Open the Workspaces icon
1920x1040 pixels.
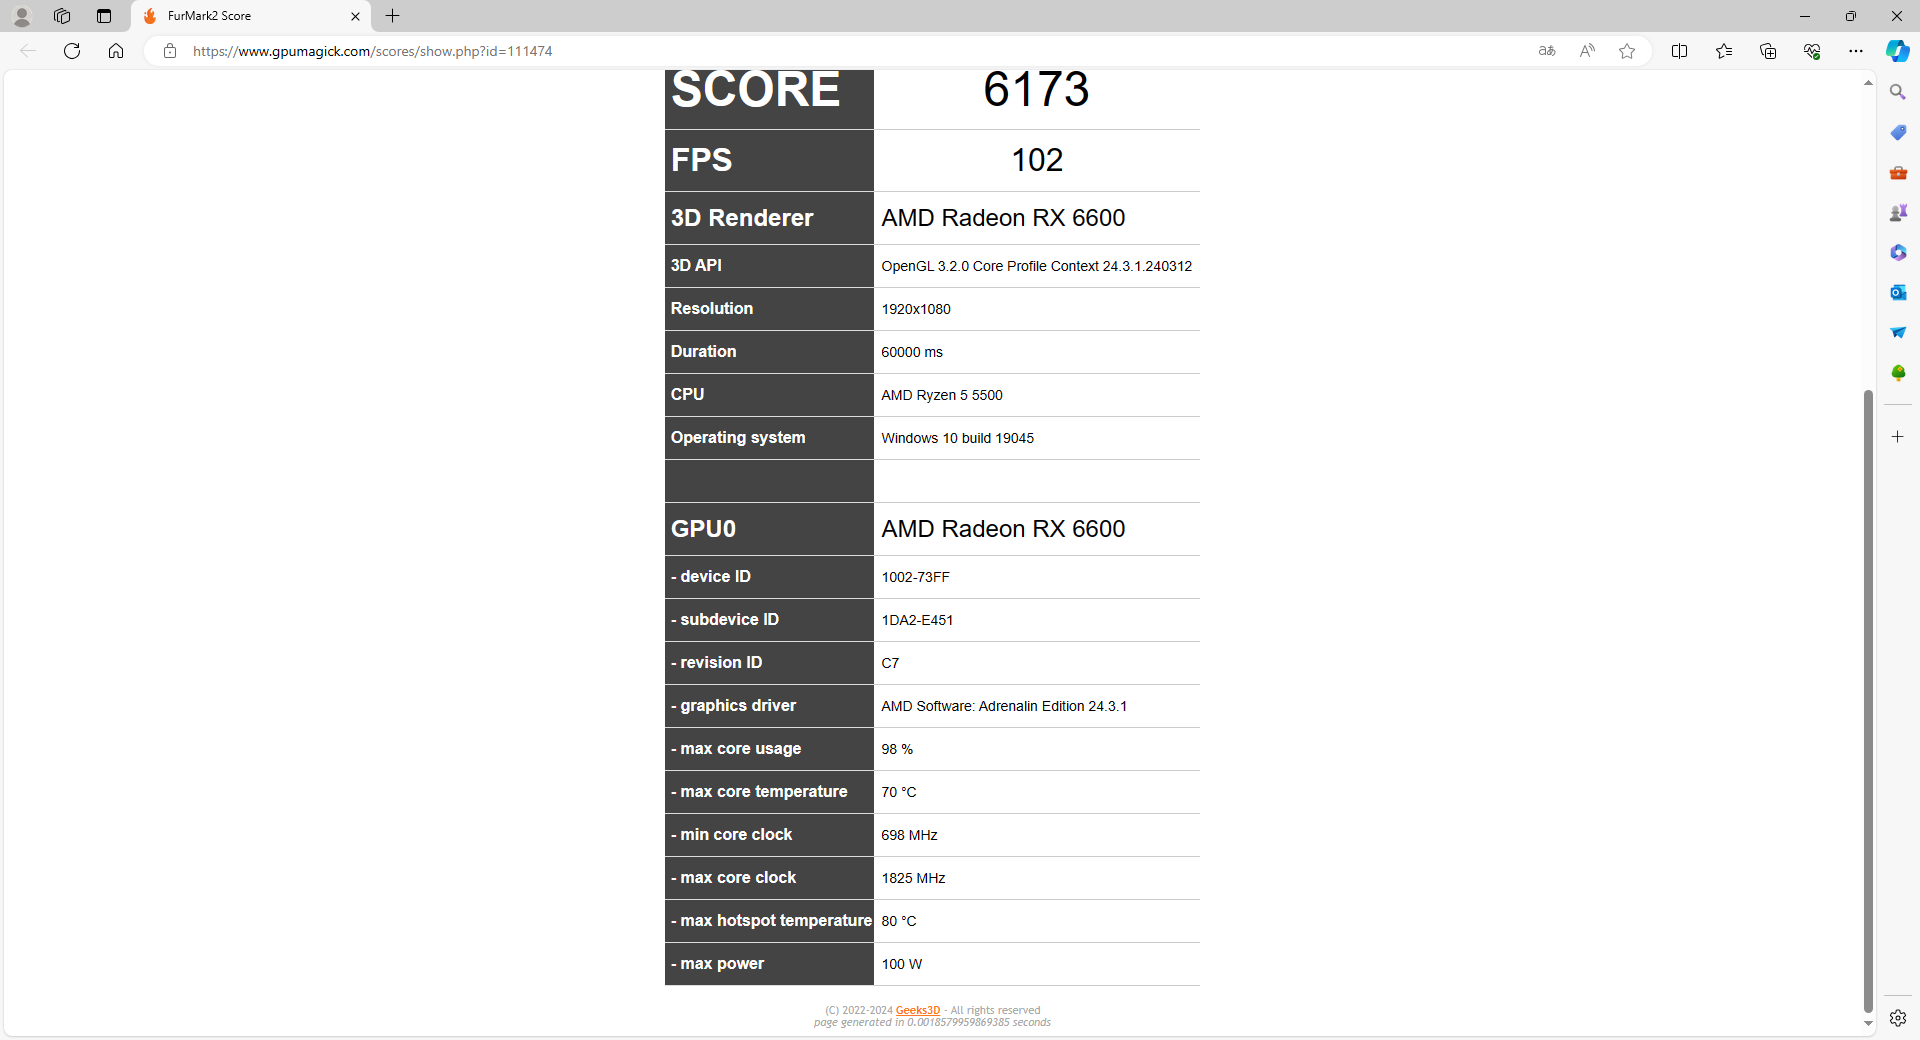tap(62, 16)
